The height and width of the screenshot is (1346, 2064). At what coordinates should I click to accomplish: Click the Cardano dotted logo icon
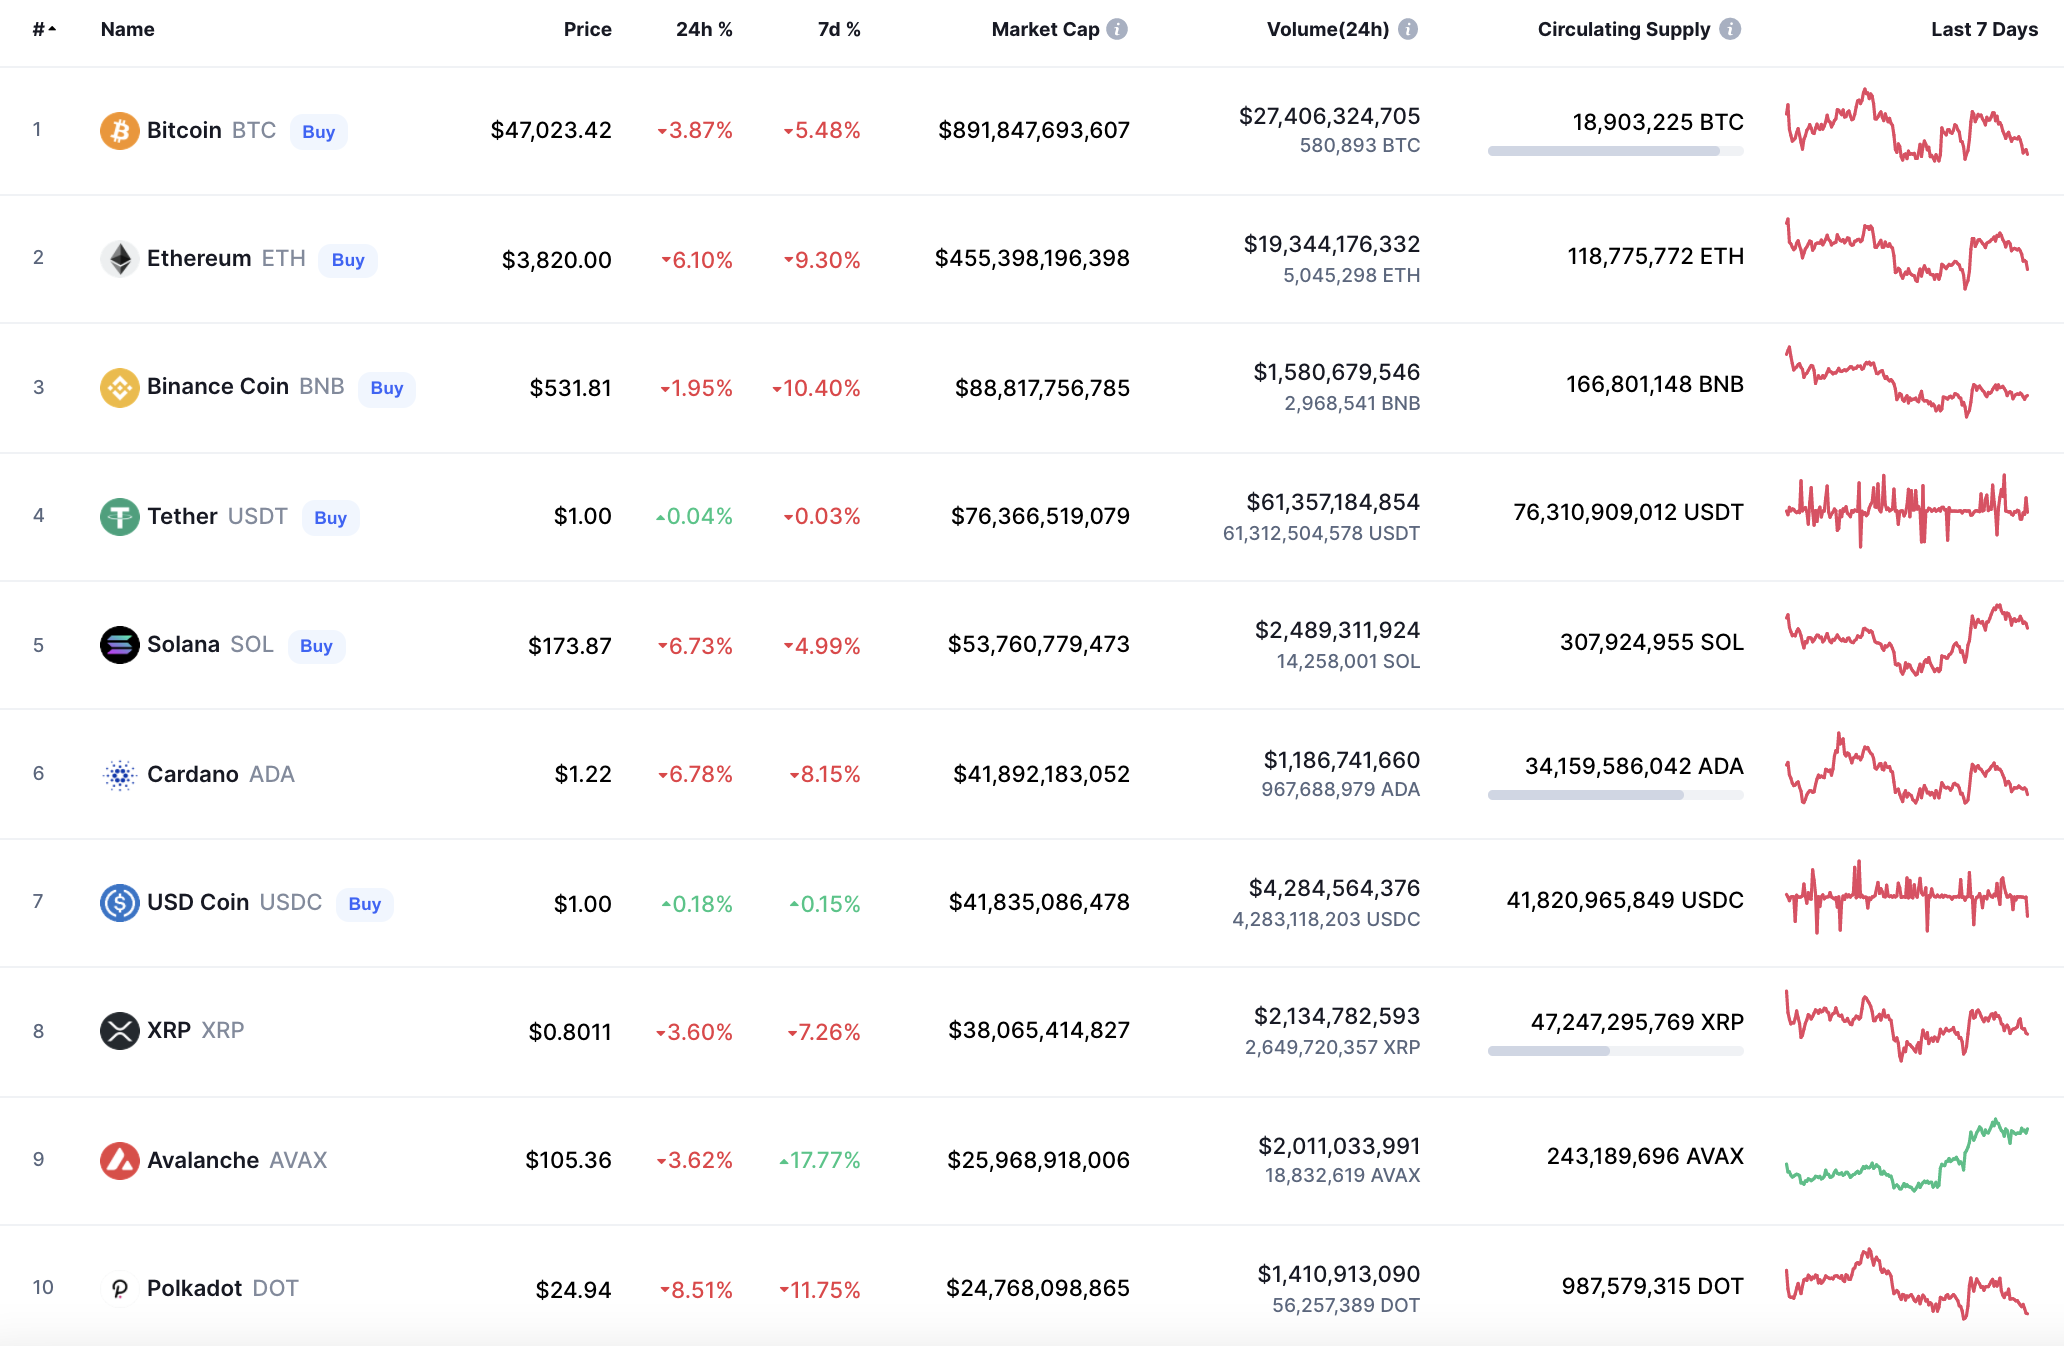pos(119,775)
